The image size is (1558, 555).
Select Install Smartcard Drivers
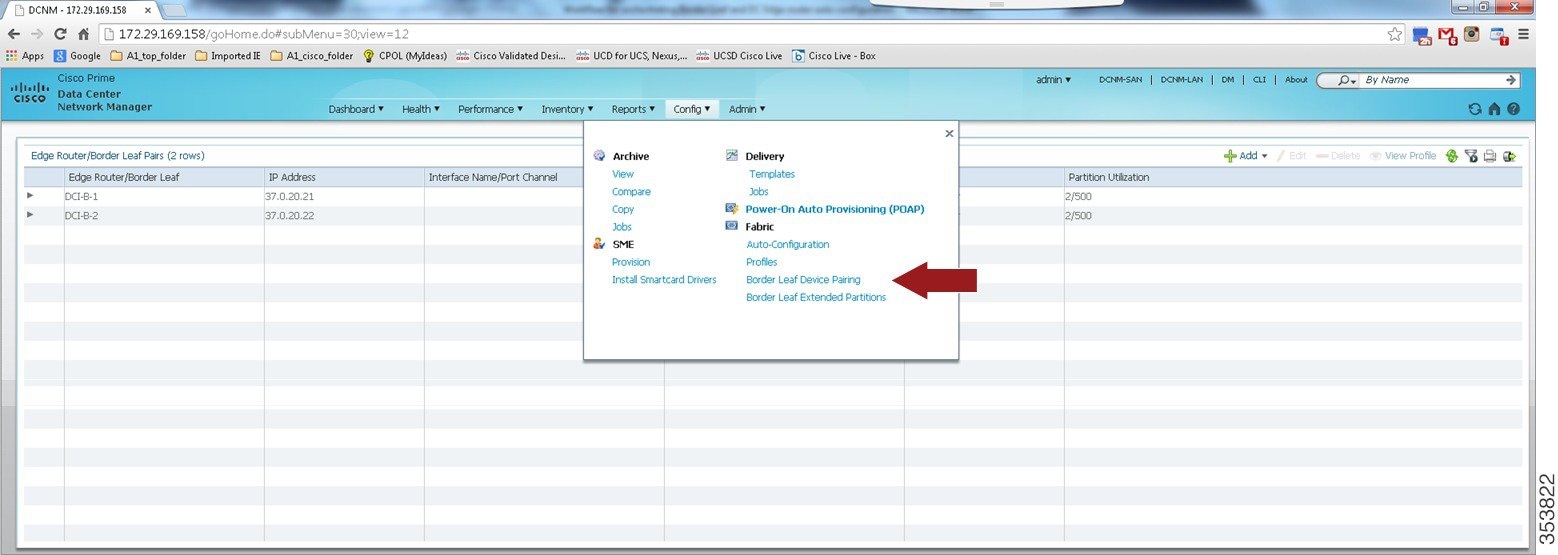664,280
